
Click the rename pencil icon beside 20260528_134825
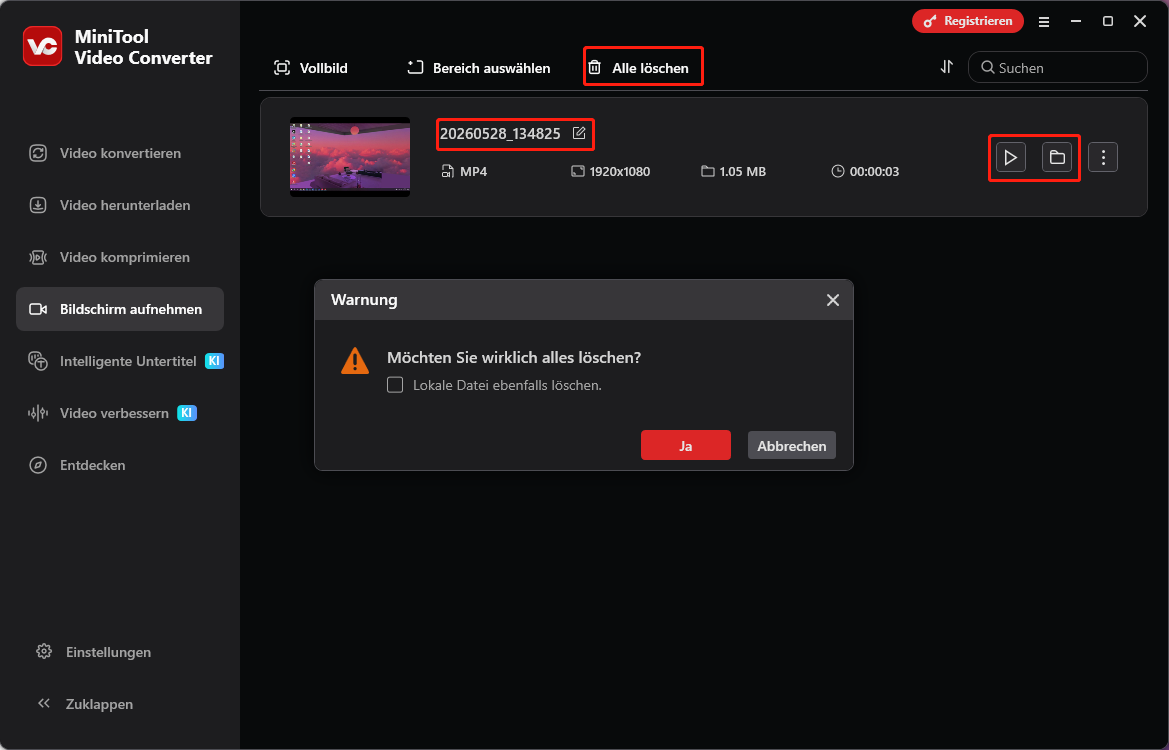click(x=579, y=133)
